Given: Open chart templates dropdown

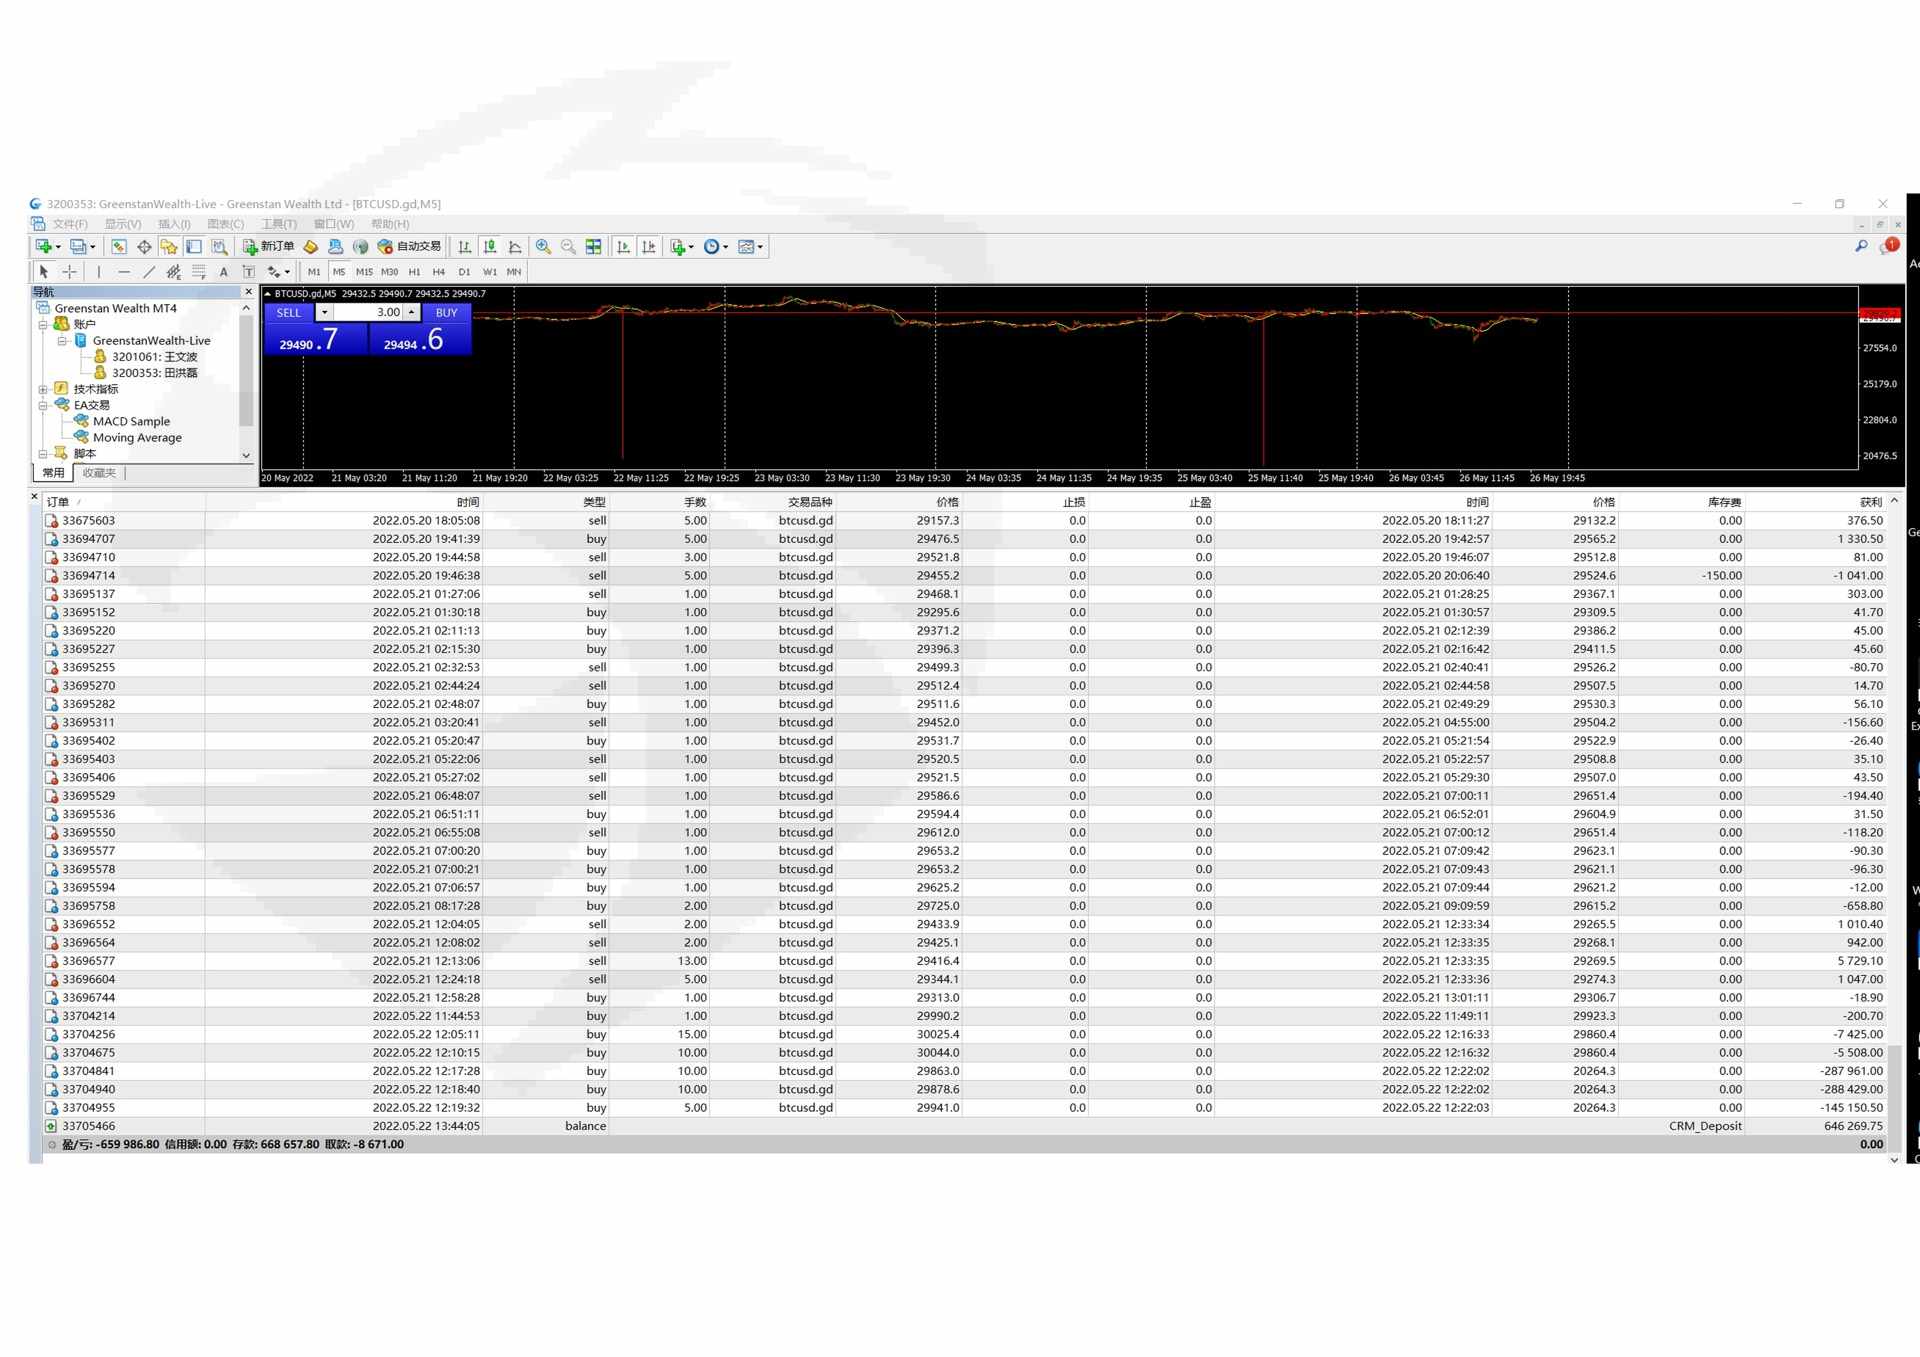Looking at the screenshot, I should click(x=750, y=247).
